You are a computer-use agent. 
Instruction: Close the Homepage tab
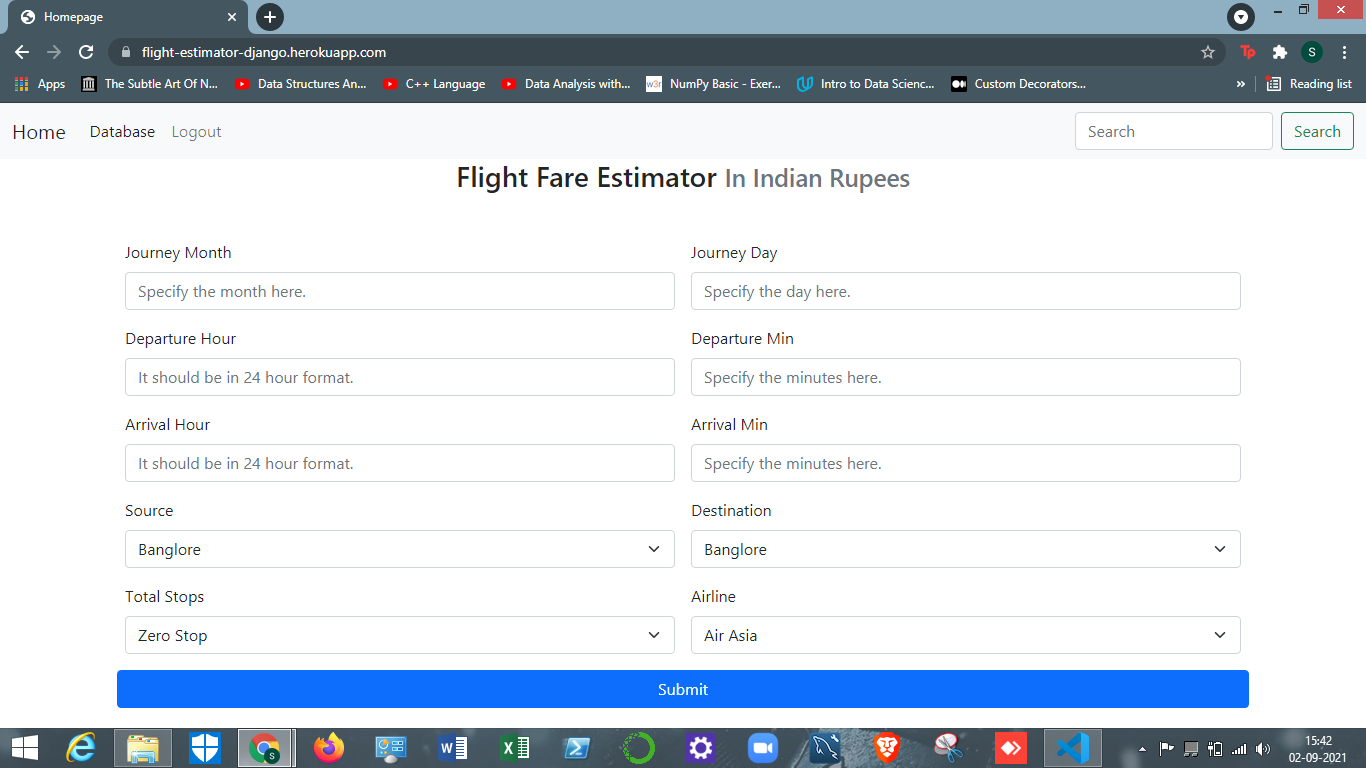(x=232, y=17)
